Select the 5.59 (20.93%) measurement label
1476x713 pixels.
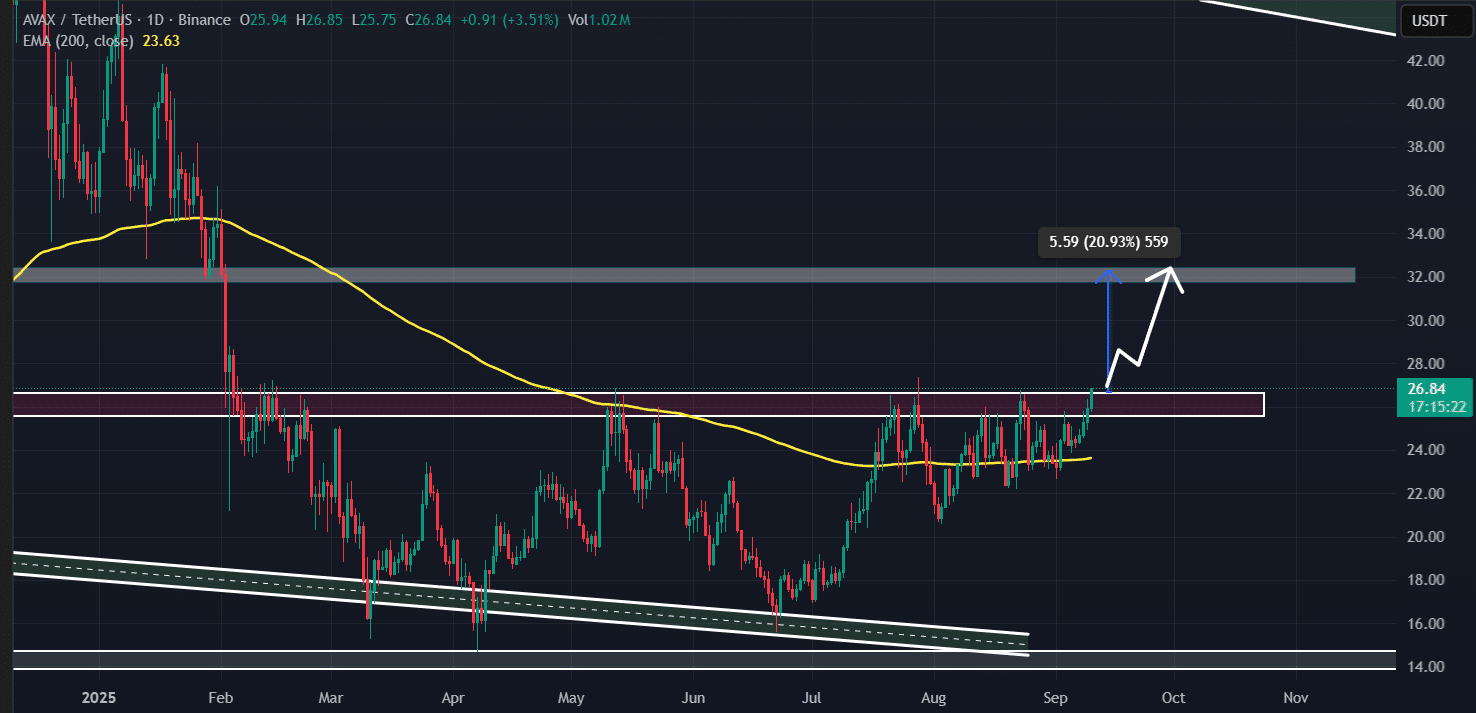coord(1108,242)
